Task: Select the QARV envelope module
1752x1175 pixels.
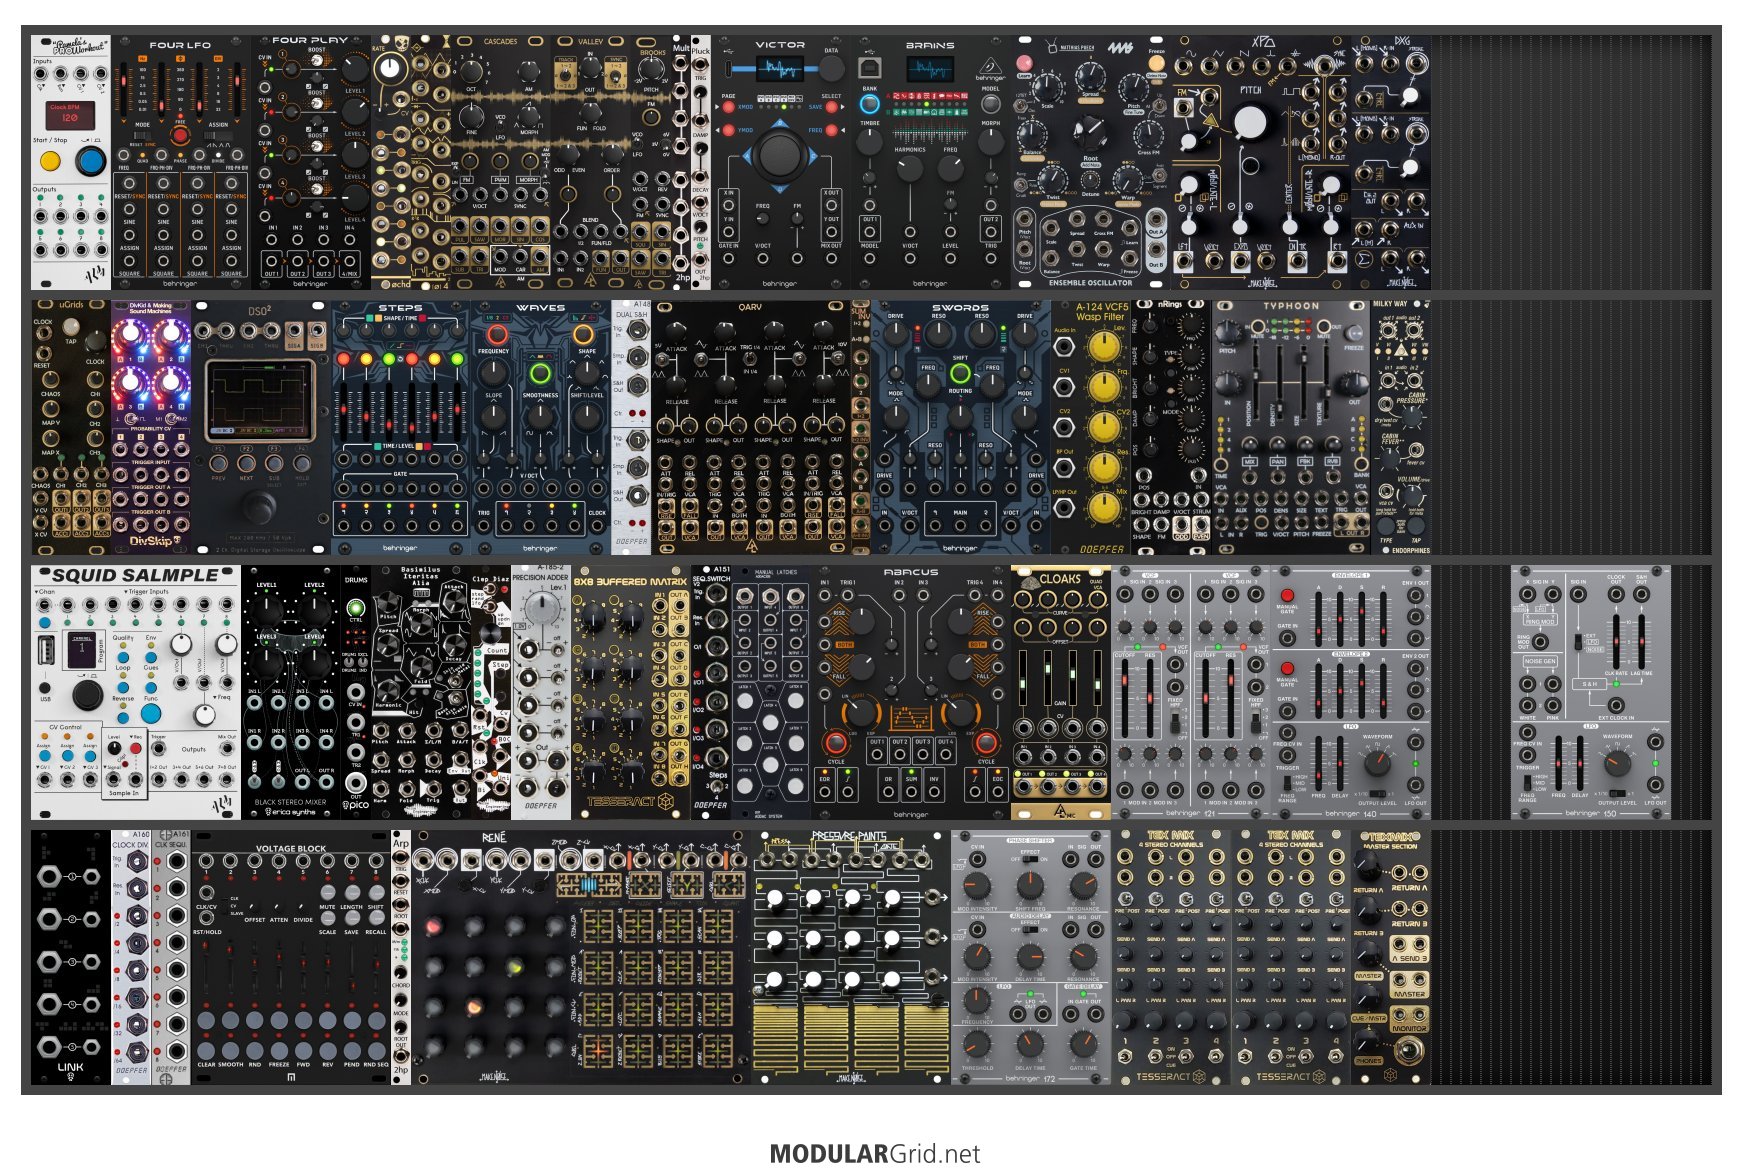Action: coord(751,427)
